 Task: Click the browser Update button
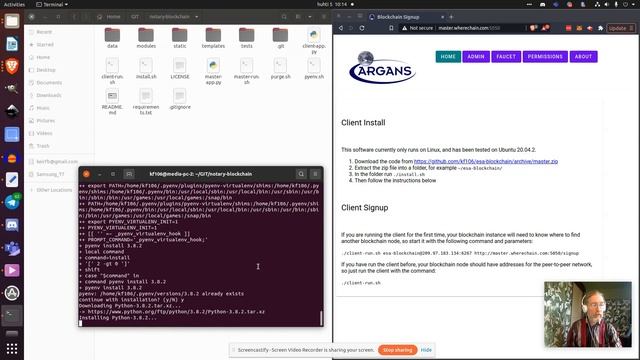[620, 28]
